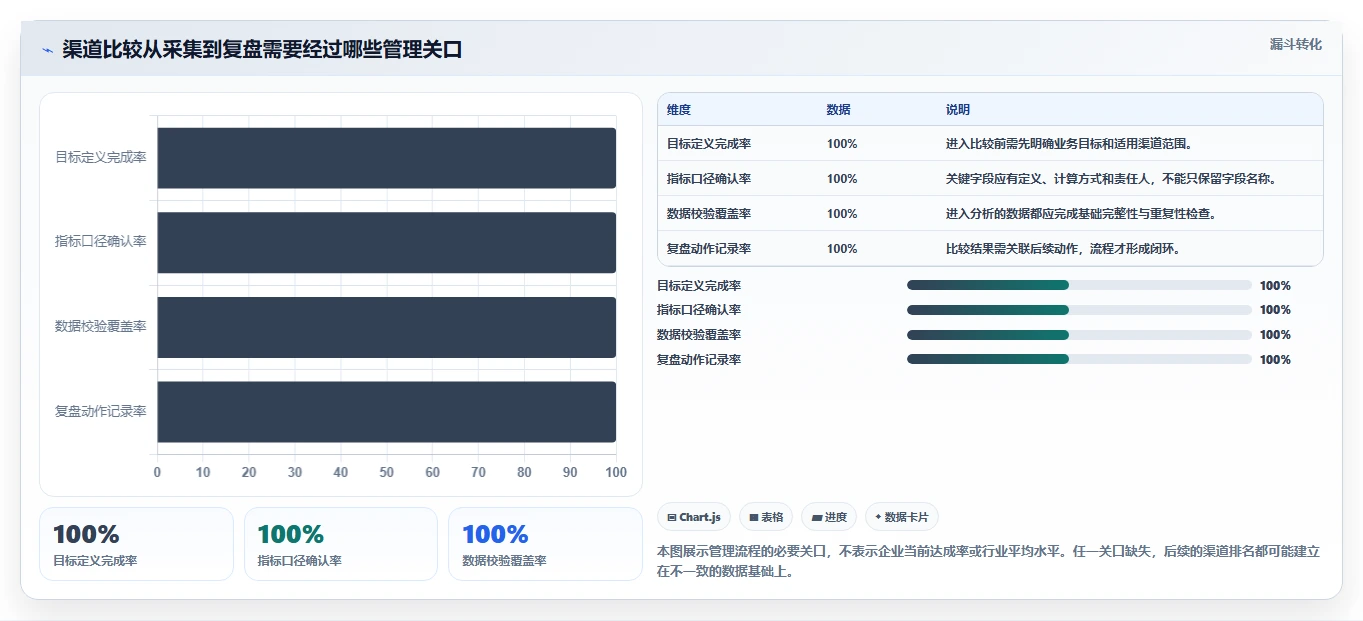Click the 100% value in table row 复盘动作记录率

(x=842, y=249)
